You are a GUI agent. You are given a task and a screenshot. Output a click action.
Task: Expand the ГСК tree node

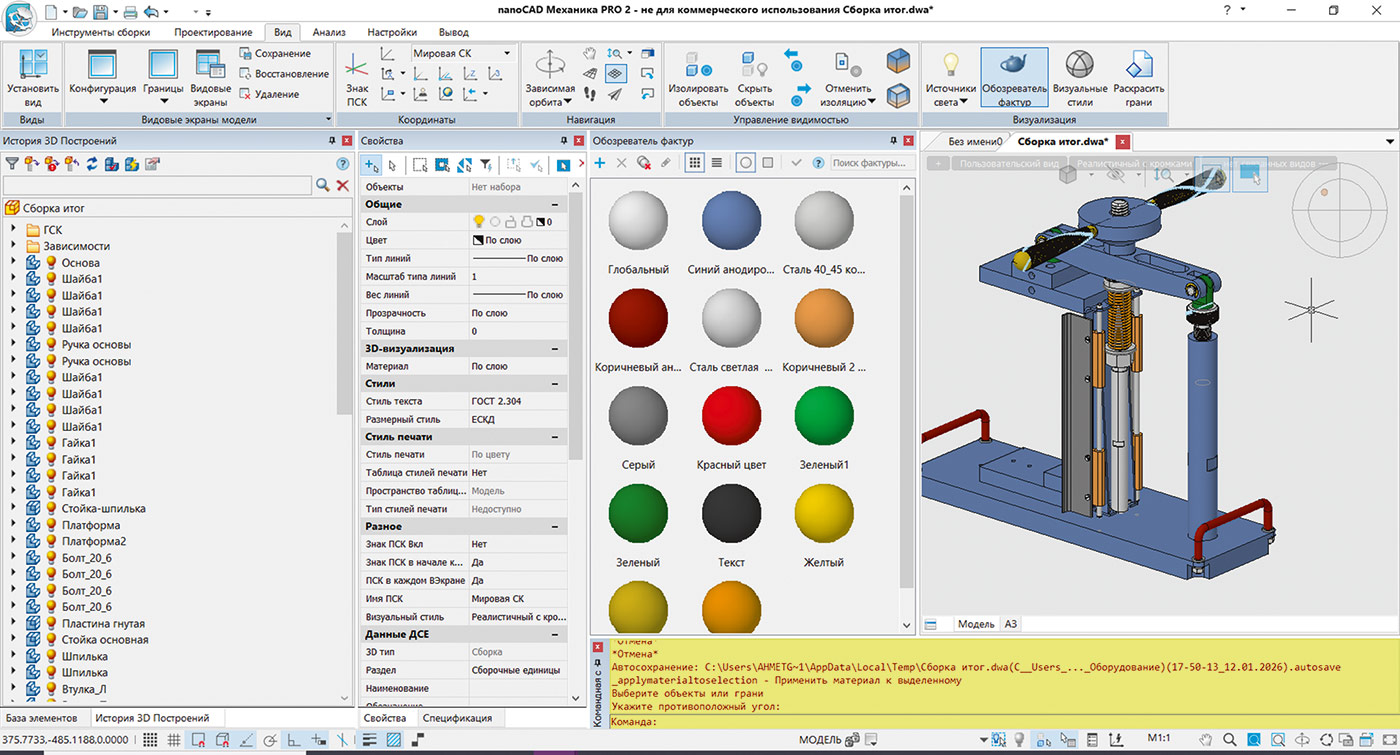[x=13, y=230]
